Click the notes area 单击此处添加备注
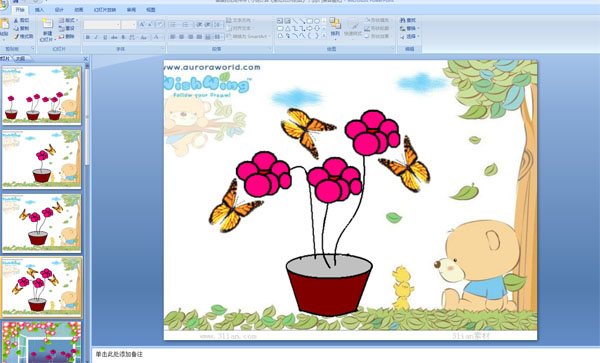600x363 pixels. [119, 355]
